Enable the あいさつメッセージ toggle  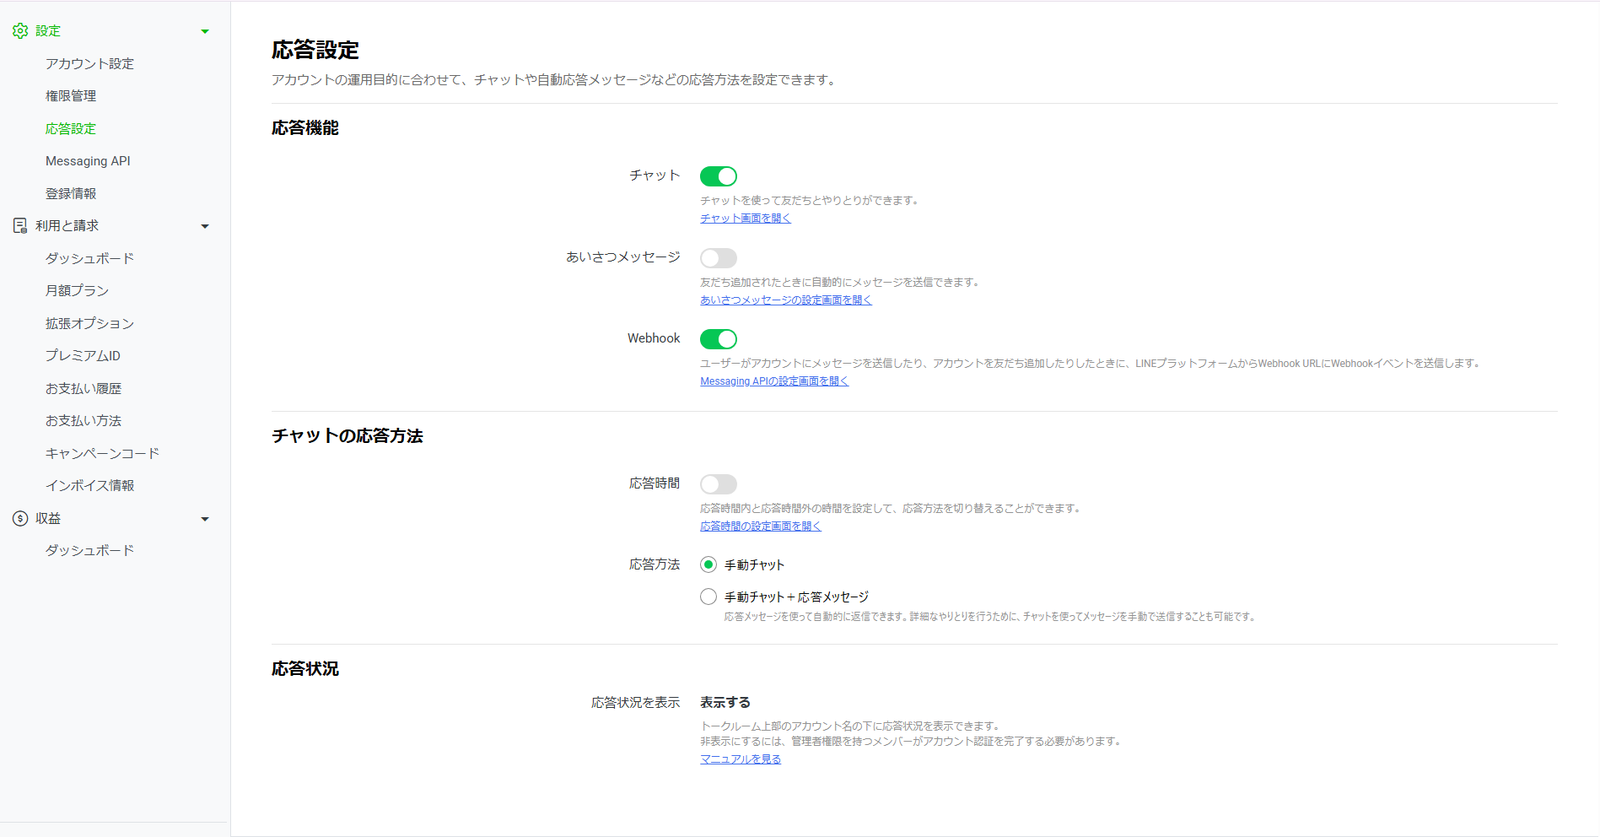(x=718, y=258)
